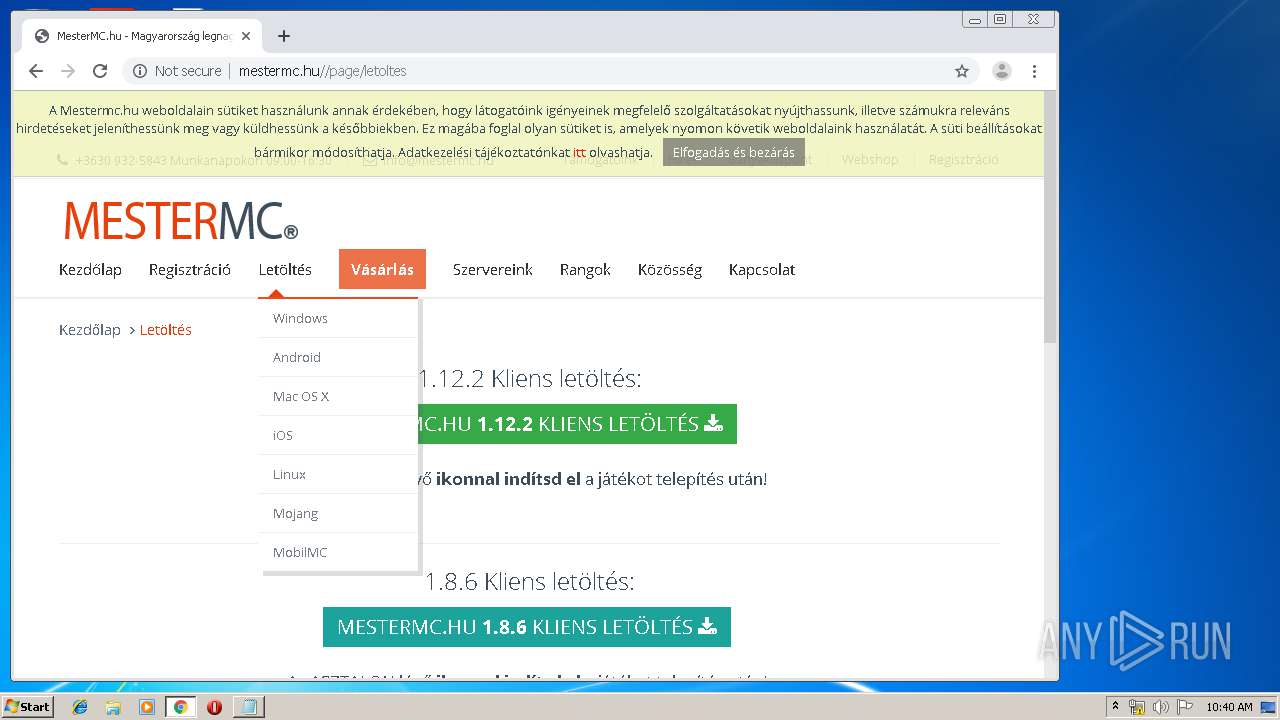
Task: Open the Rangok menu item
Action: 585,270
